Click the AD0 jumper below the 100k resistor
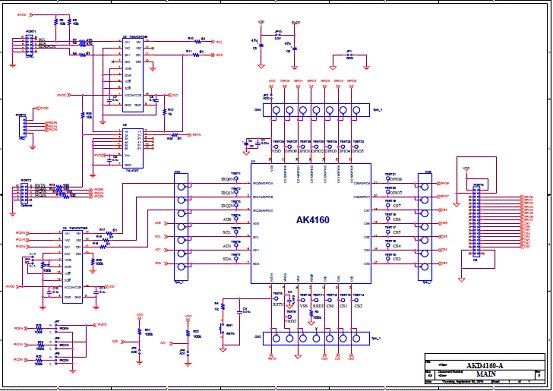Viewport: 553px width, 391px height. tap(139, 351)
